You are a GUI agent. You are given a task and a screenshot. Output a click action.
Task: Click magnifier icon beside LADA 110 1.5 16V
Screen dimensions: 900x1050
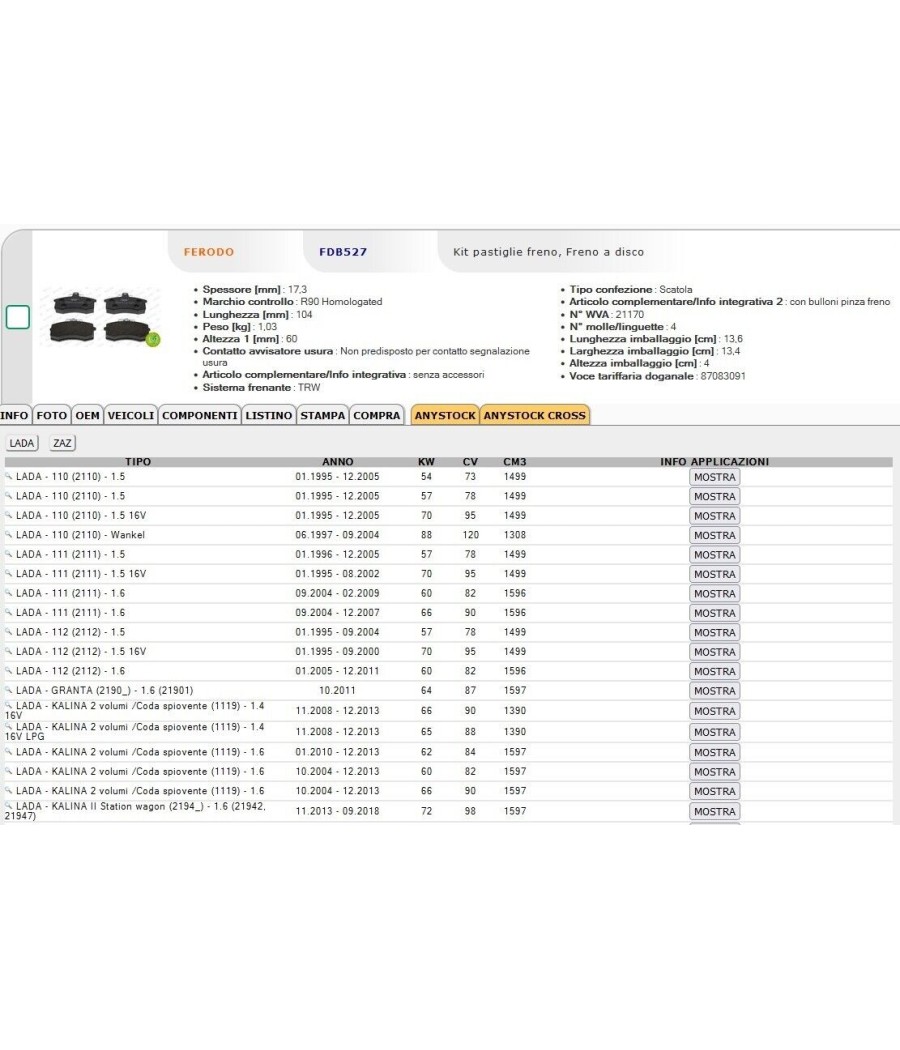point(9,516)
